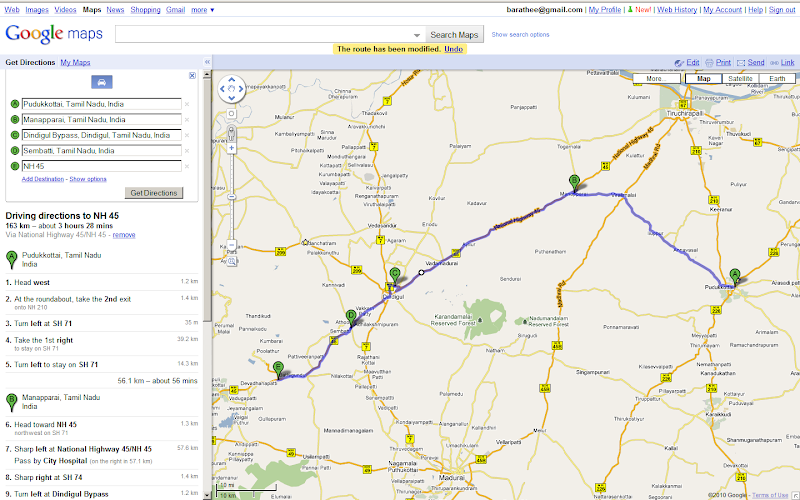The image size is (800, 500).
Task: Click map marker B at Manapparai
Action: [574, 183]
